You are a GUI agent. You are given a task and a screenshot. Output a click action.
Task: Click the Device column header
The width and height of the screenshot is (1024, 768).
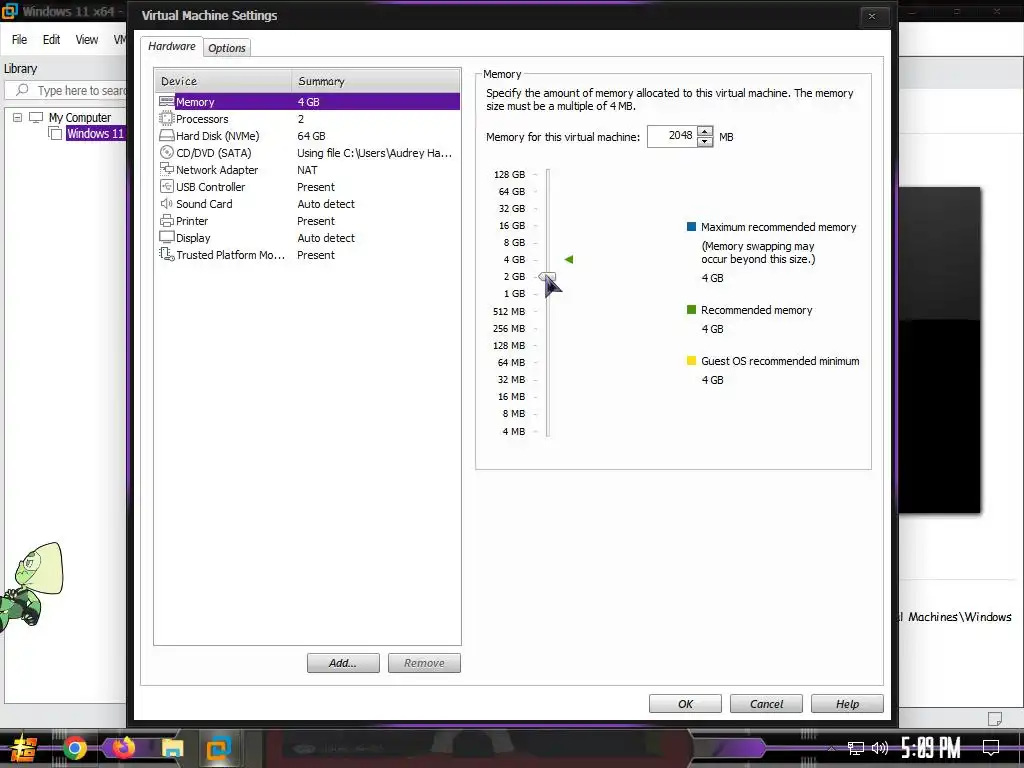(x=223, y=81)
